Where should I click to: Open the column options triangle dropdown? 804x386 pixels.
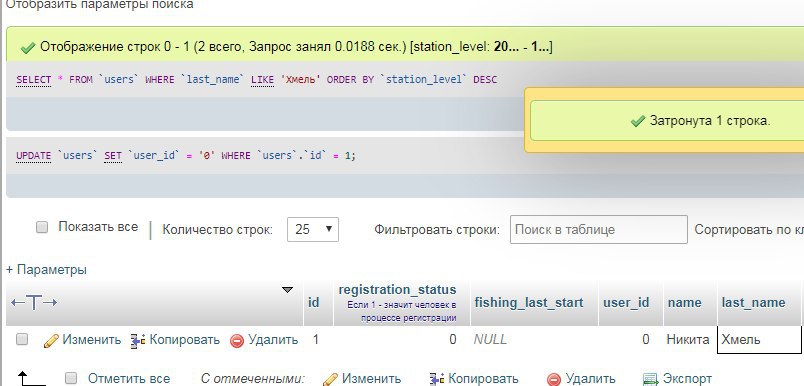[x=288, y=290]
